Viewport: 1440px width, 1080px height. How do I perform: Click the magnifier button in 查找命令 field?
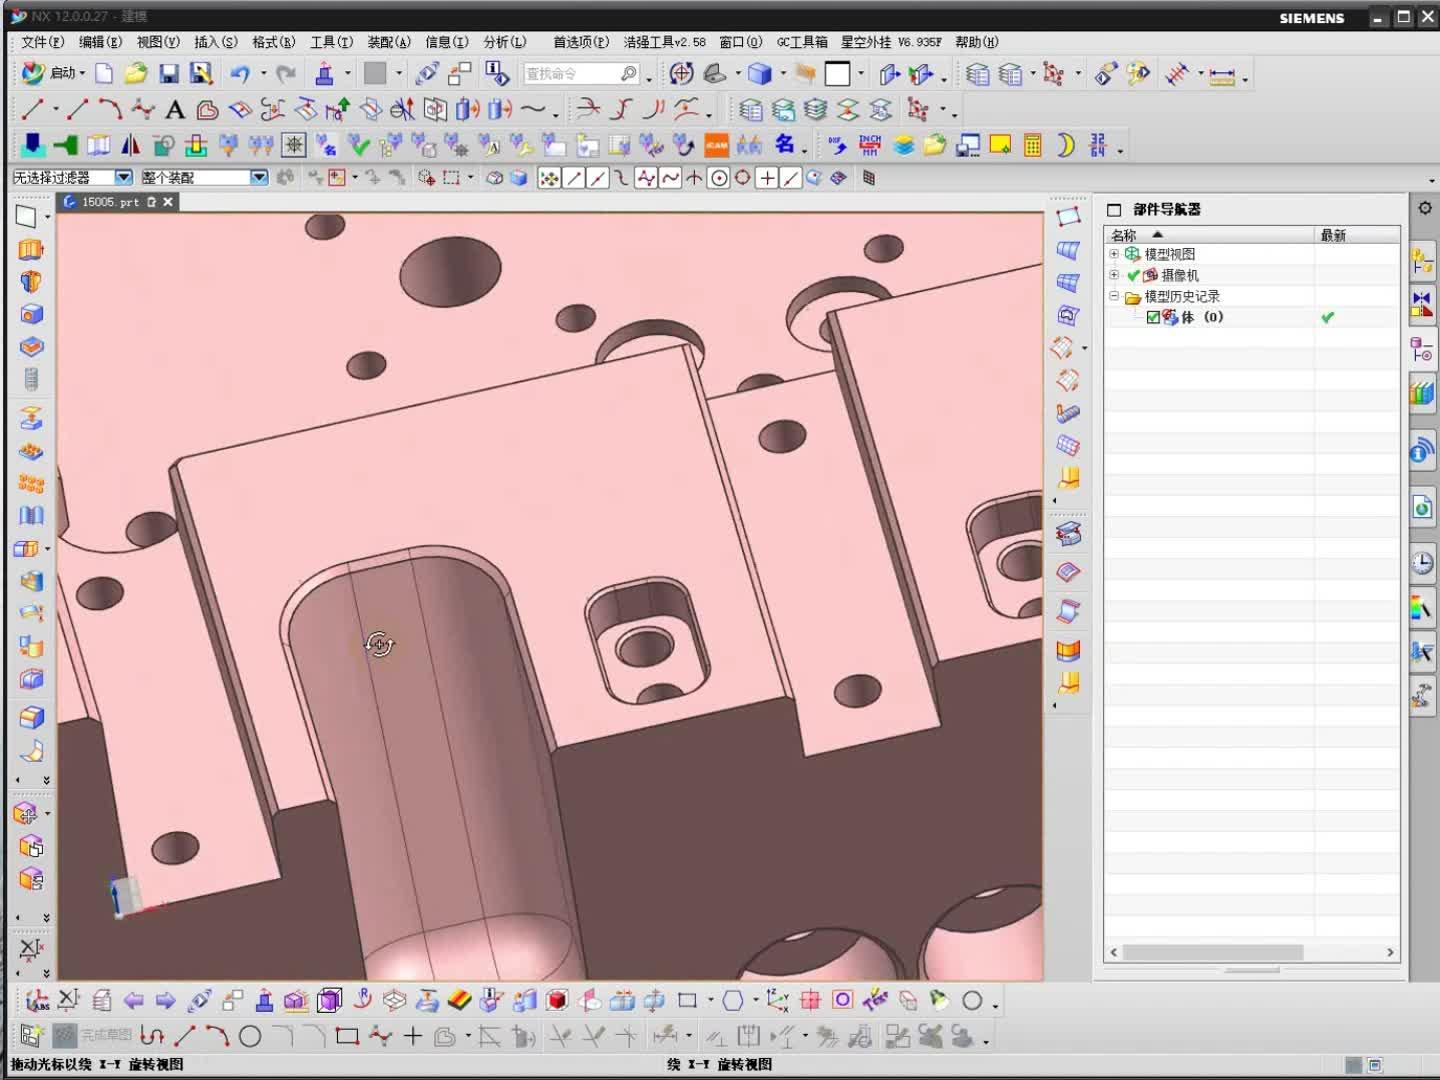[629, 73]
